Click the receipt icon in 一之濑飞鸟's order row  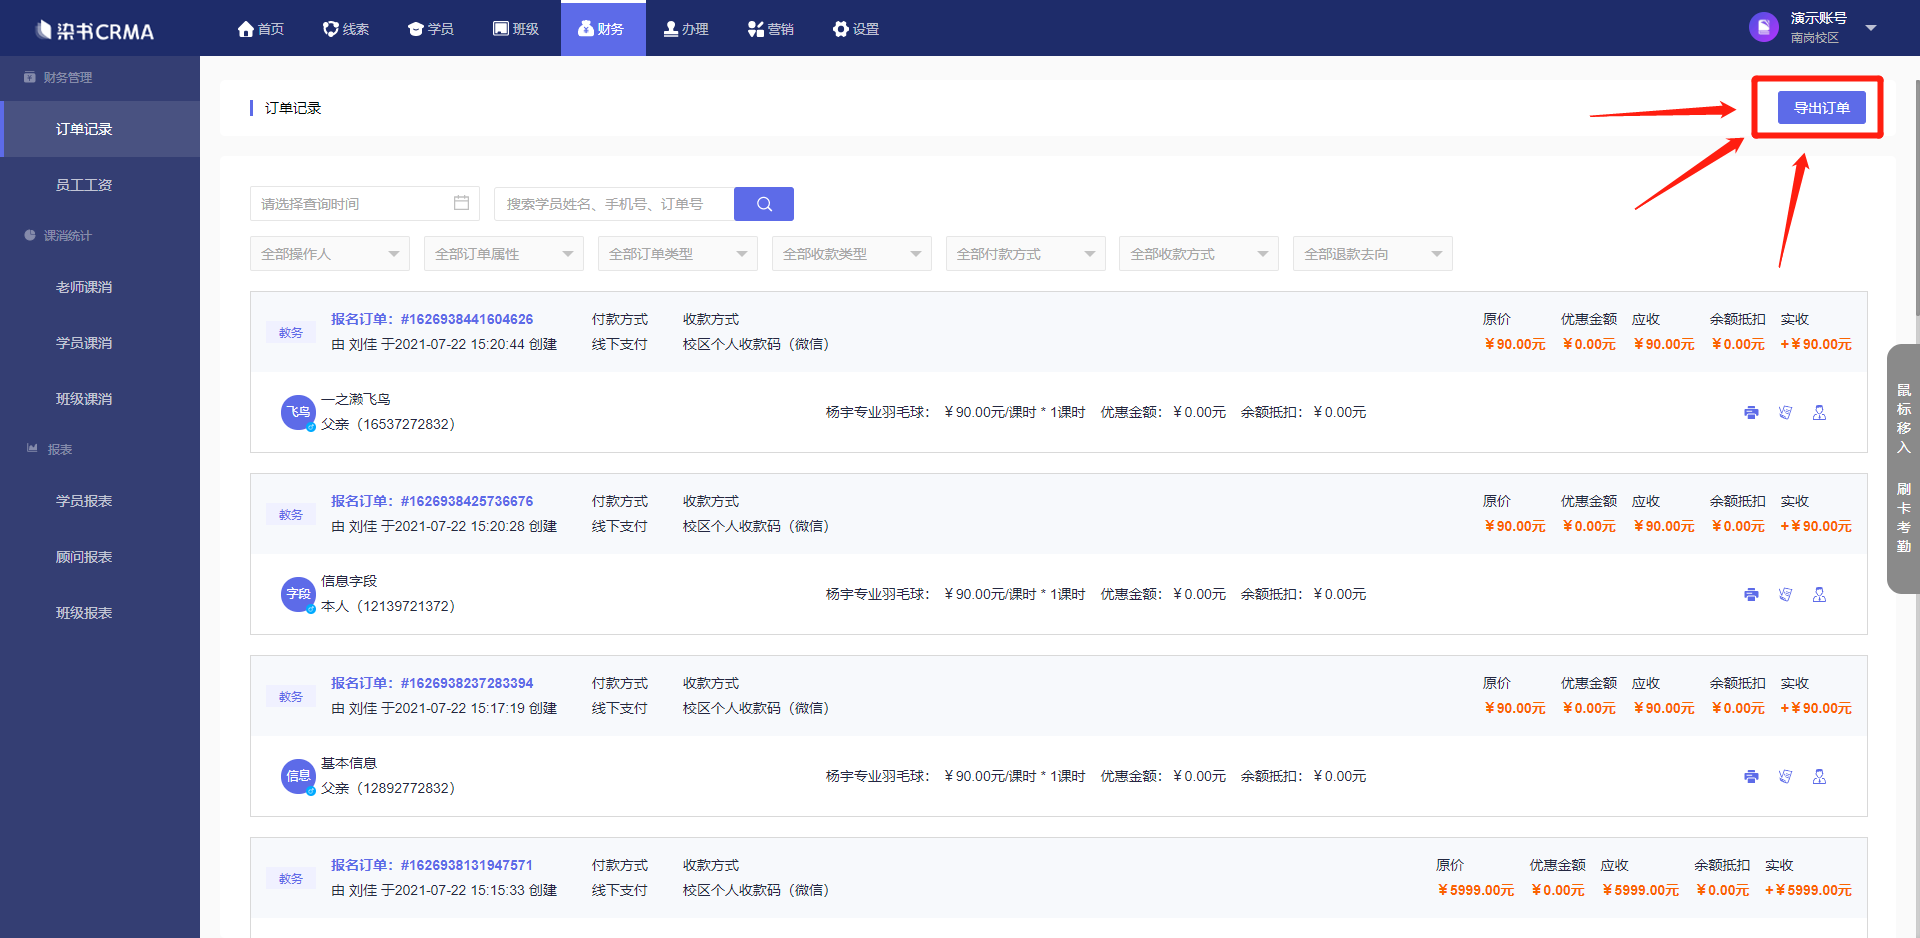point(1785,412)
